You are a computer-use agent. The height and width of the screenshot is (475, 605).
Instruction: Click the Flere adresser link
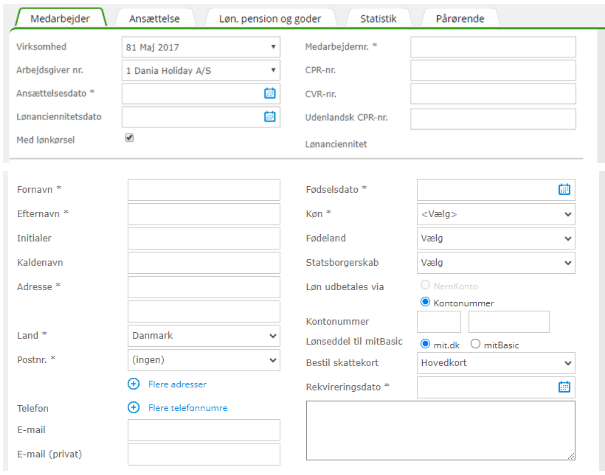pos(177,384)
